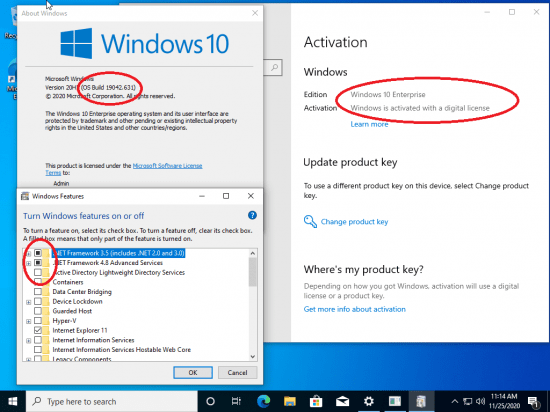Click the Windows Features title bar icon
The width and height of the screenshot is (550, 412).
point(25,196)
